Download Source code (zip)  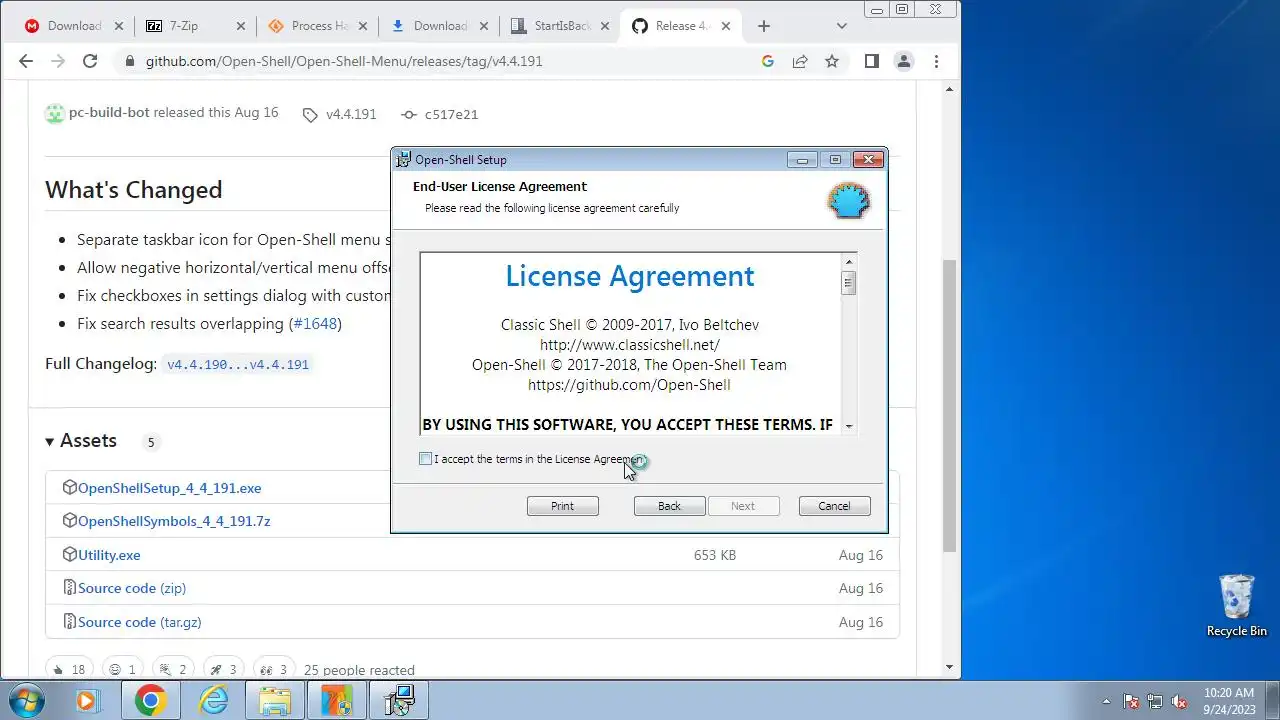tap(132, 588)
